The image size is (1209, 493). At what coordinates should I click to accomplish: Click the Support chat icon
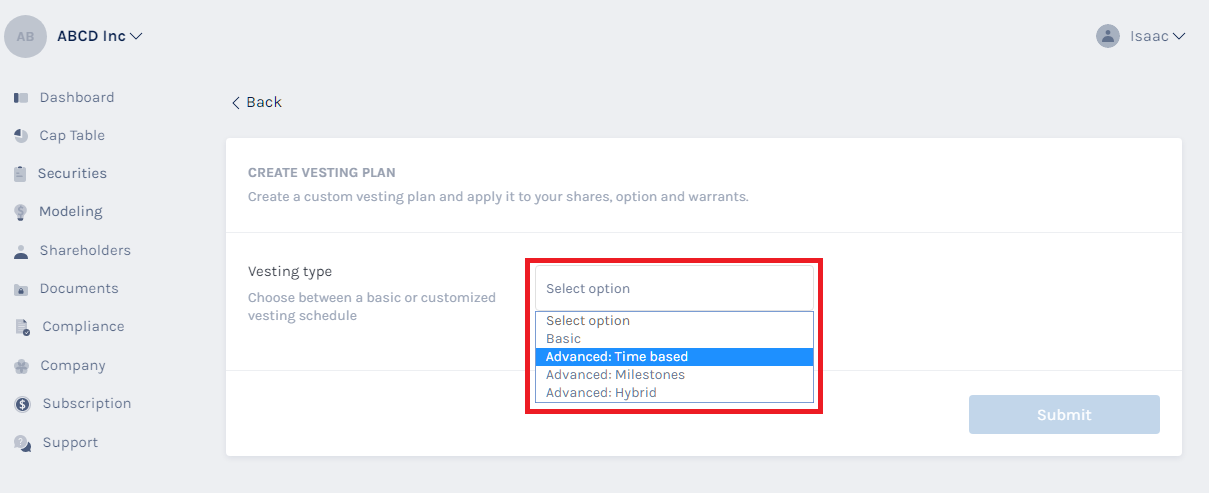pyautogui.click(x=22, y=443)
